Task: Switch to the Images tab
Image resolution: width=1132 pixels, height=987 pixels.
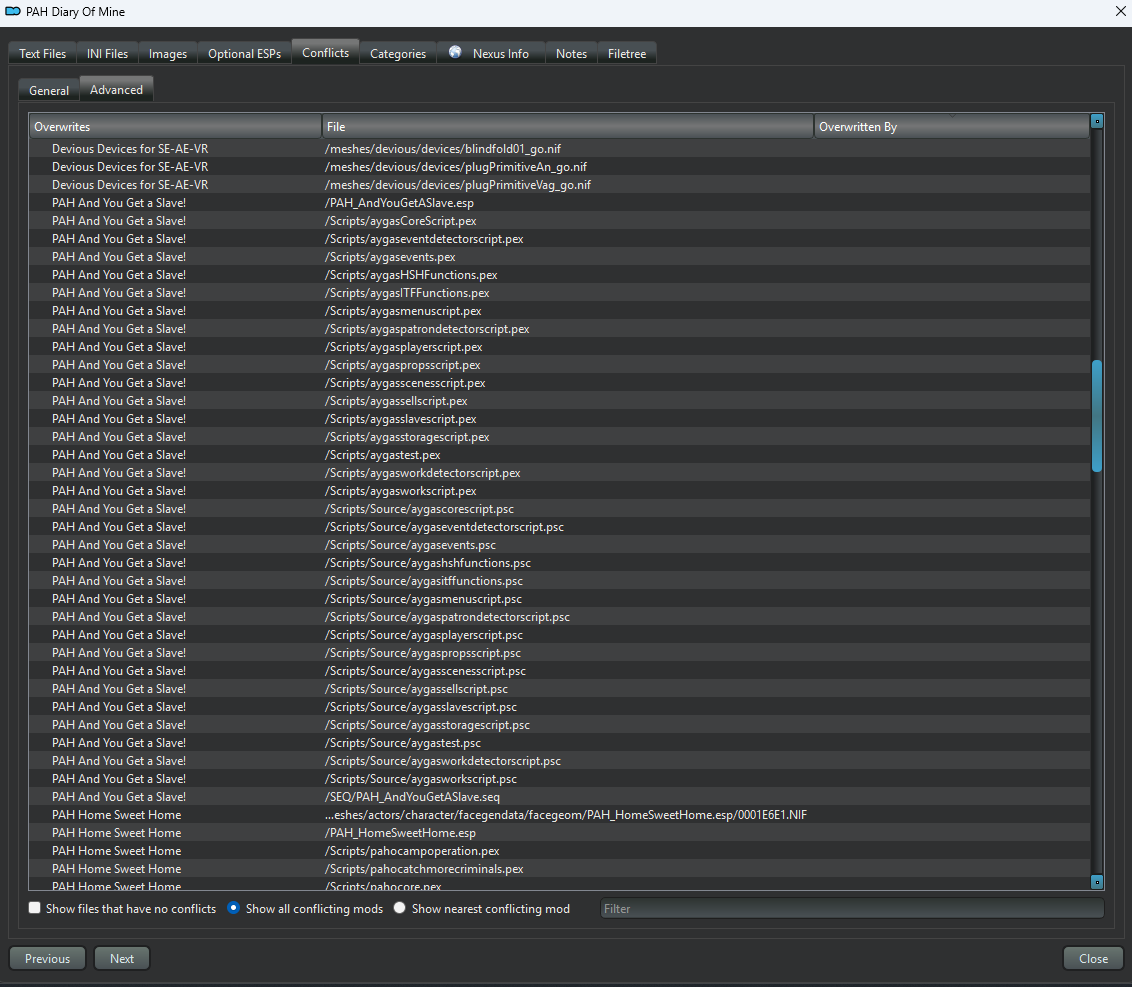Action: (167, 53)
